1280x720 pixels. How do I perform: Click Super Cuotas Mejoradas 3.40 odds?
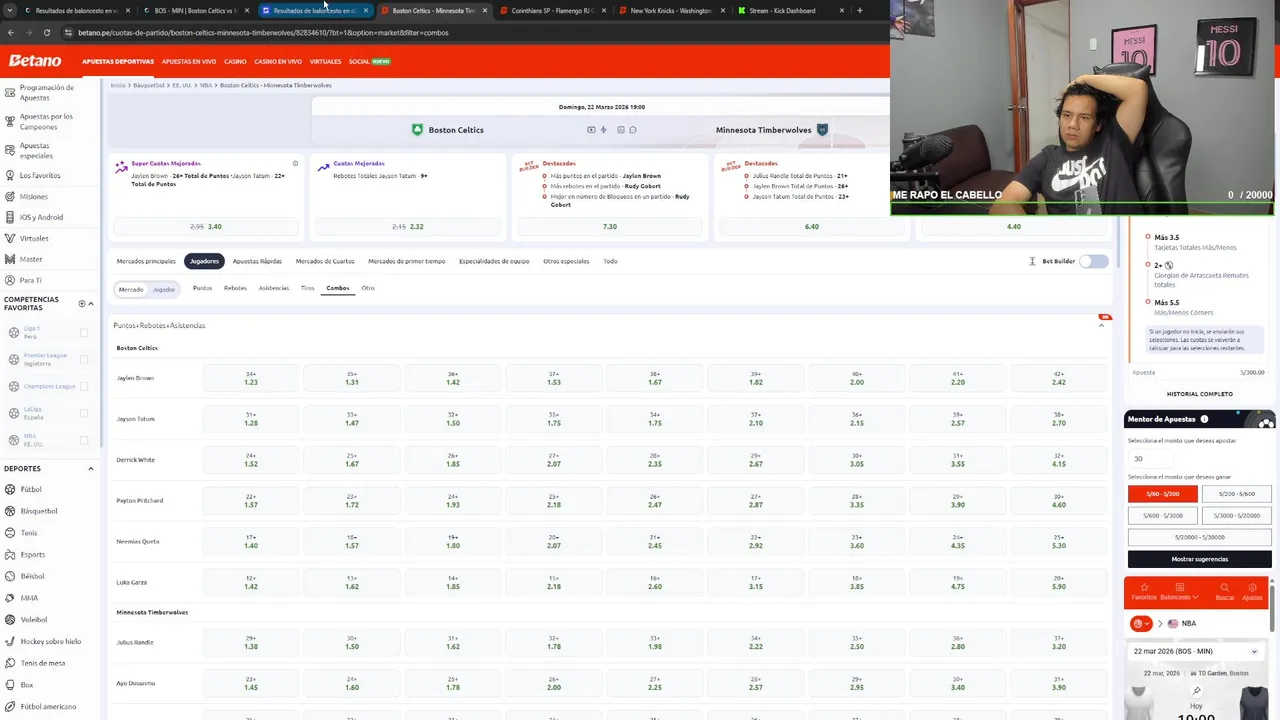[x=208, y=226]
